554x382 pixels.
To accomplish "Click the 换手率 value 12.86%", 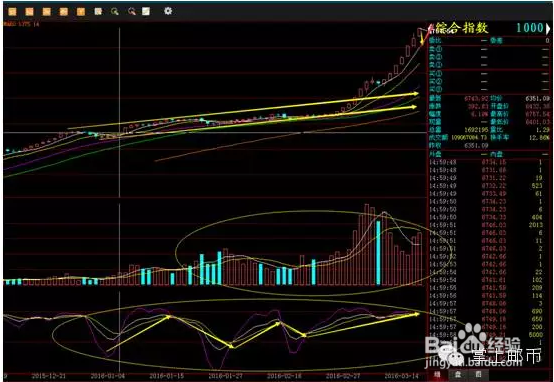I will (540, 138).
